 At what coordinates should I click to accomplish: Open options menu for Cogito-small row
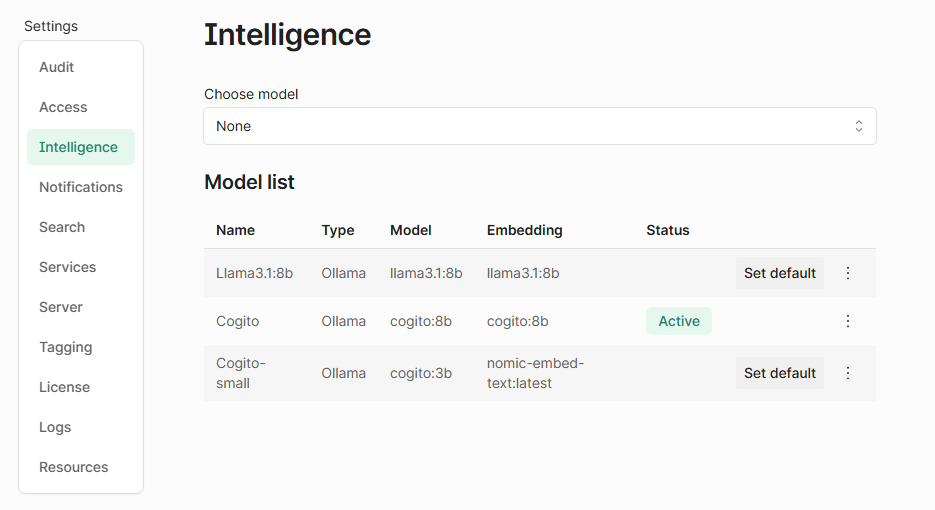[x=848, y=373]
